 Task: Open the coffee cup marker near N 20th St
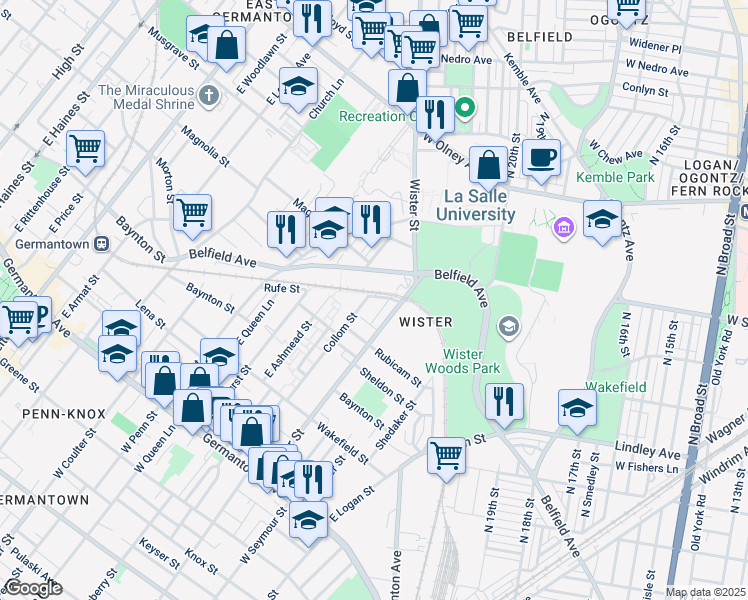541,158
